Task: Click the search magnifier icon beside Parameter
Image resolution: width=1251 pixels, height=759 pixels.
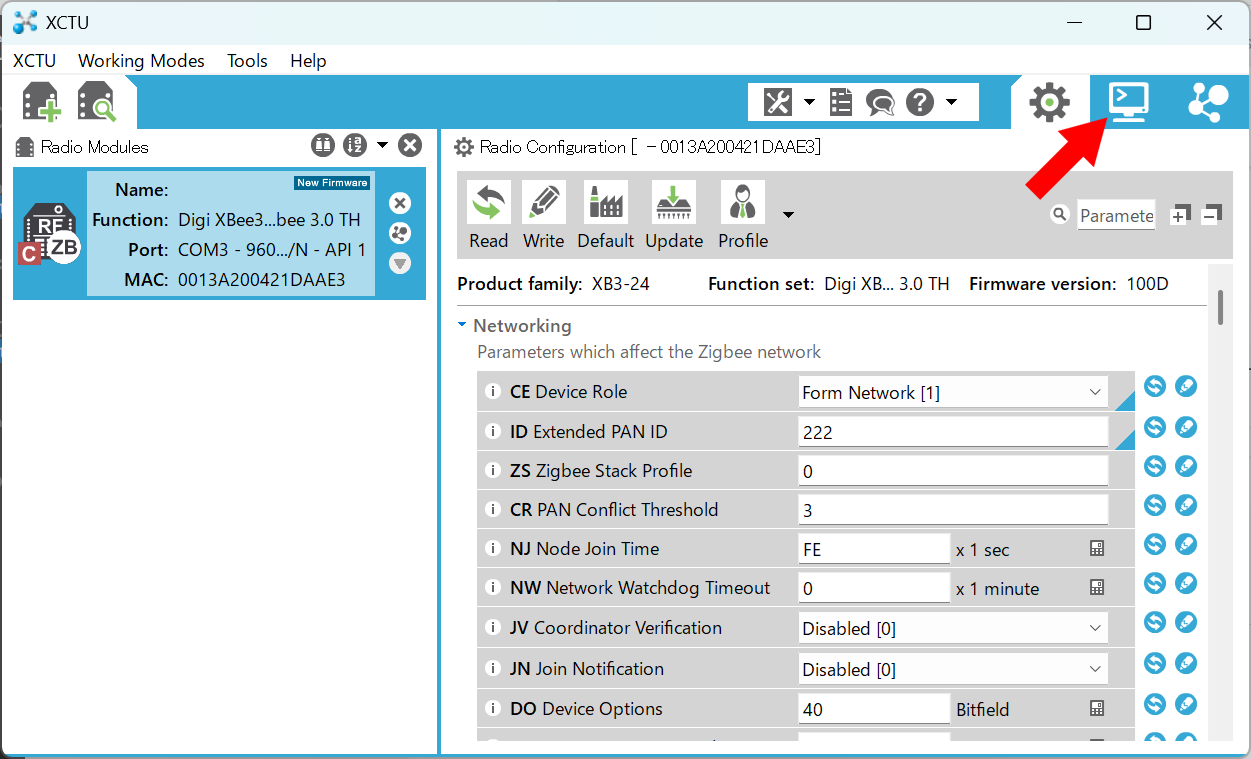Action: pyautogui.click(x=1059, y=215)
